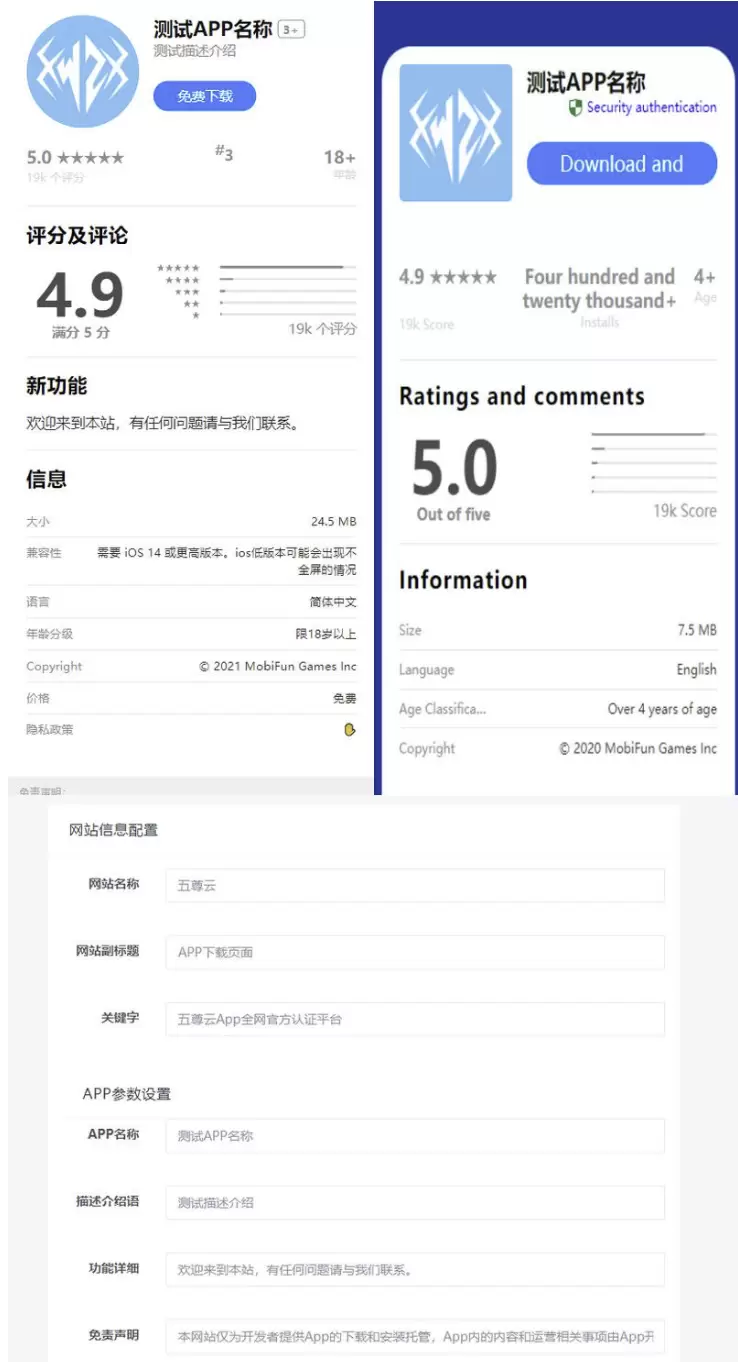The image size is (738, 1362).
Task: Click the Security authentication link
Action: [x=651, y=107]
